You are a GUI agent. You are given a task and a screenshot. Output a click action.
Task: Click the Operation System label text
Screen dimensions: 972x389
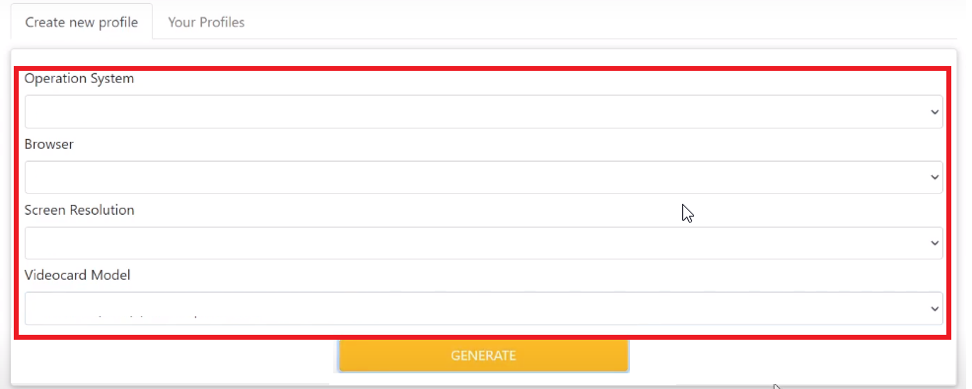pyautogui.click(x=79, y=79)
